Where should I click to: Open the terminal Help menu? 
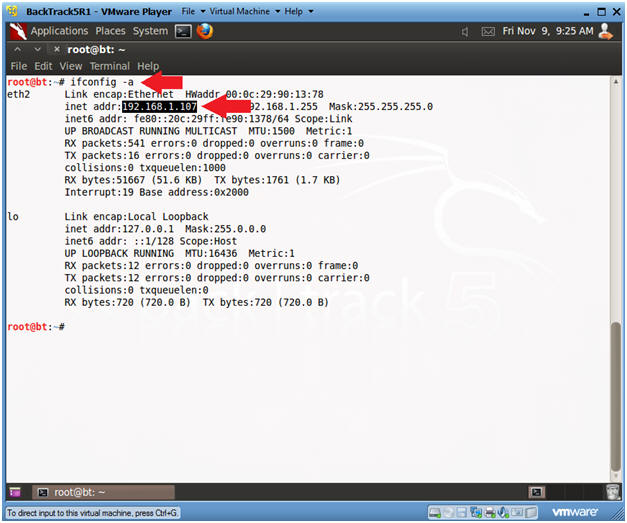pos(148,66)
